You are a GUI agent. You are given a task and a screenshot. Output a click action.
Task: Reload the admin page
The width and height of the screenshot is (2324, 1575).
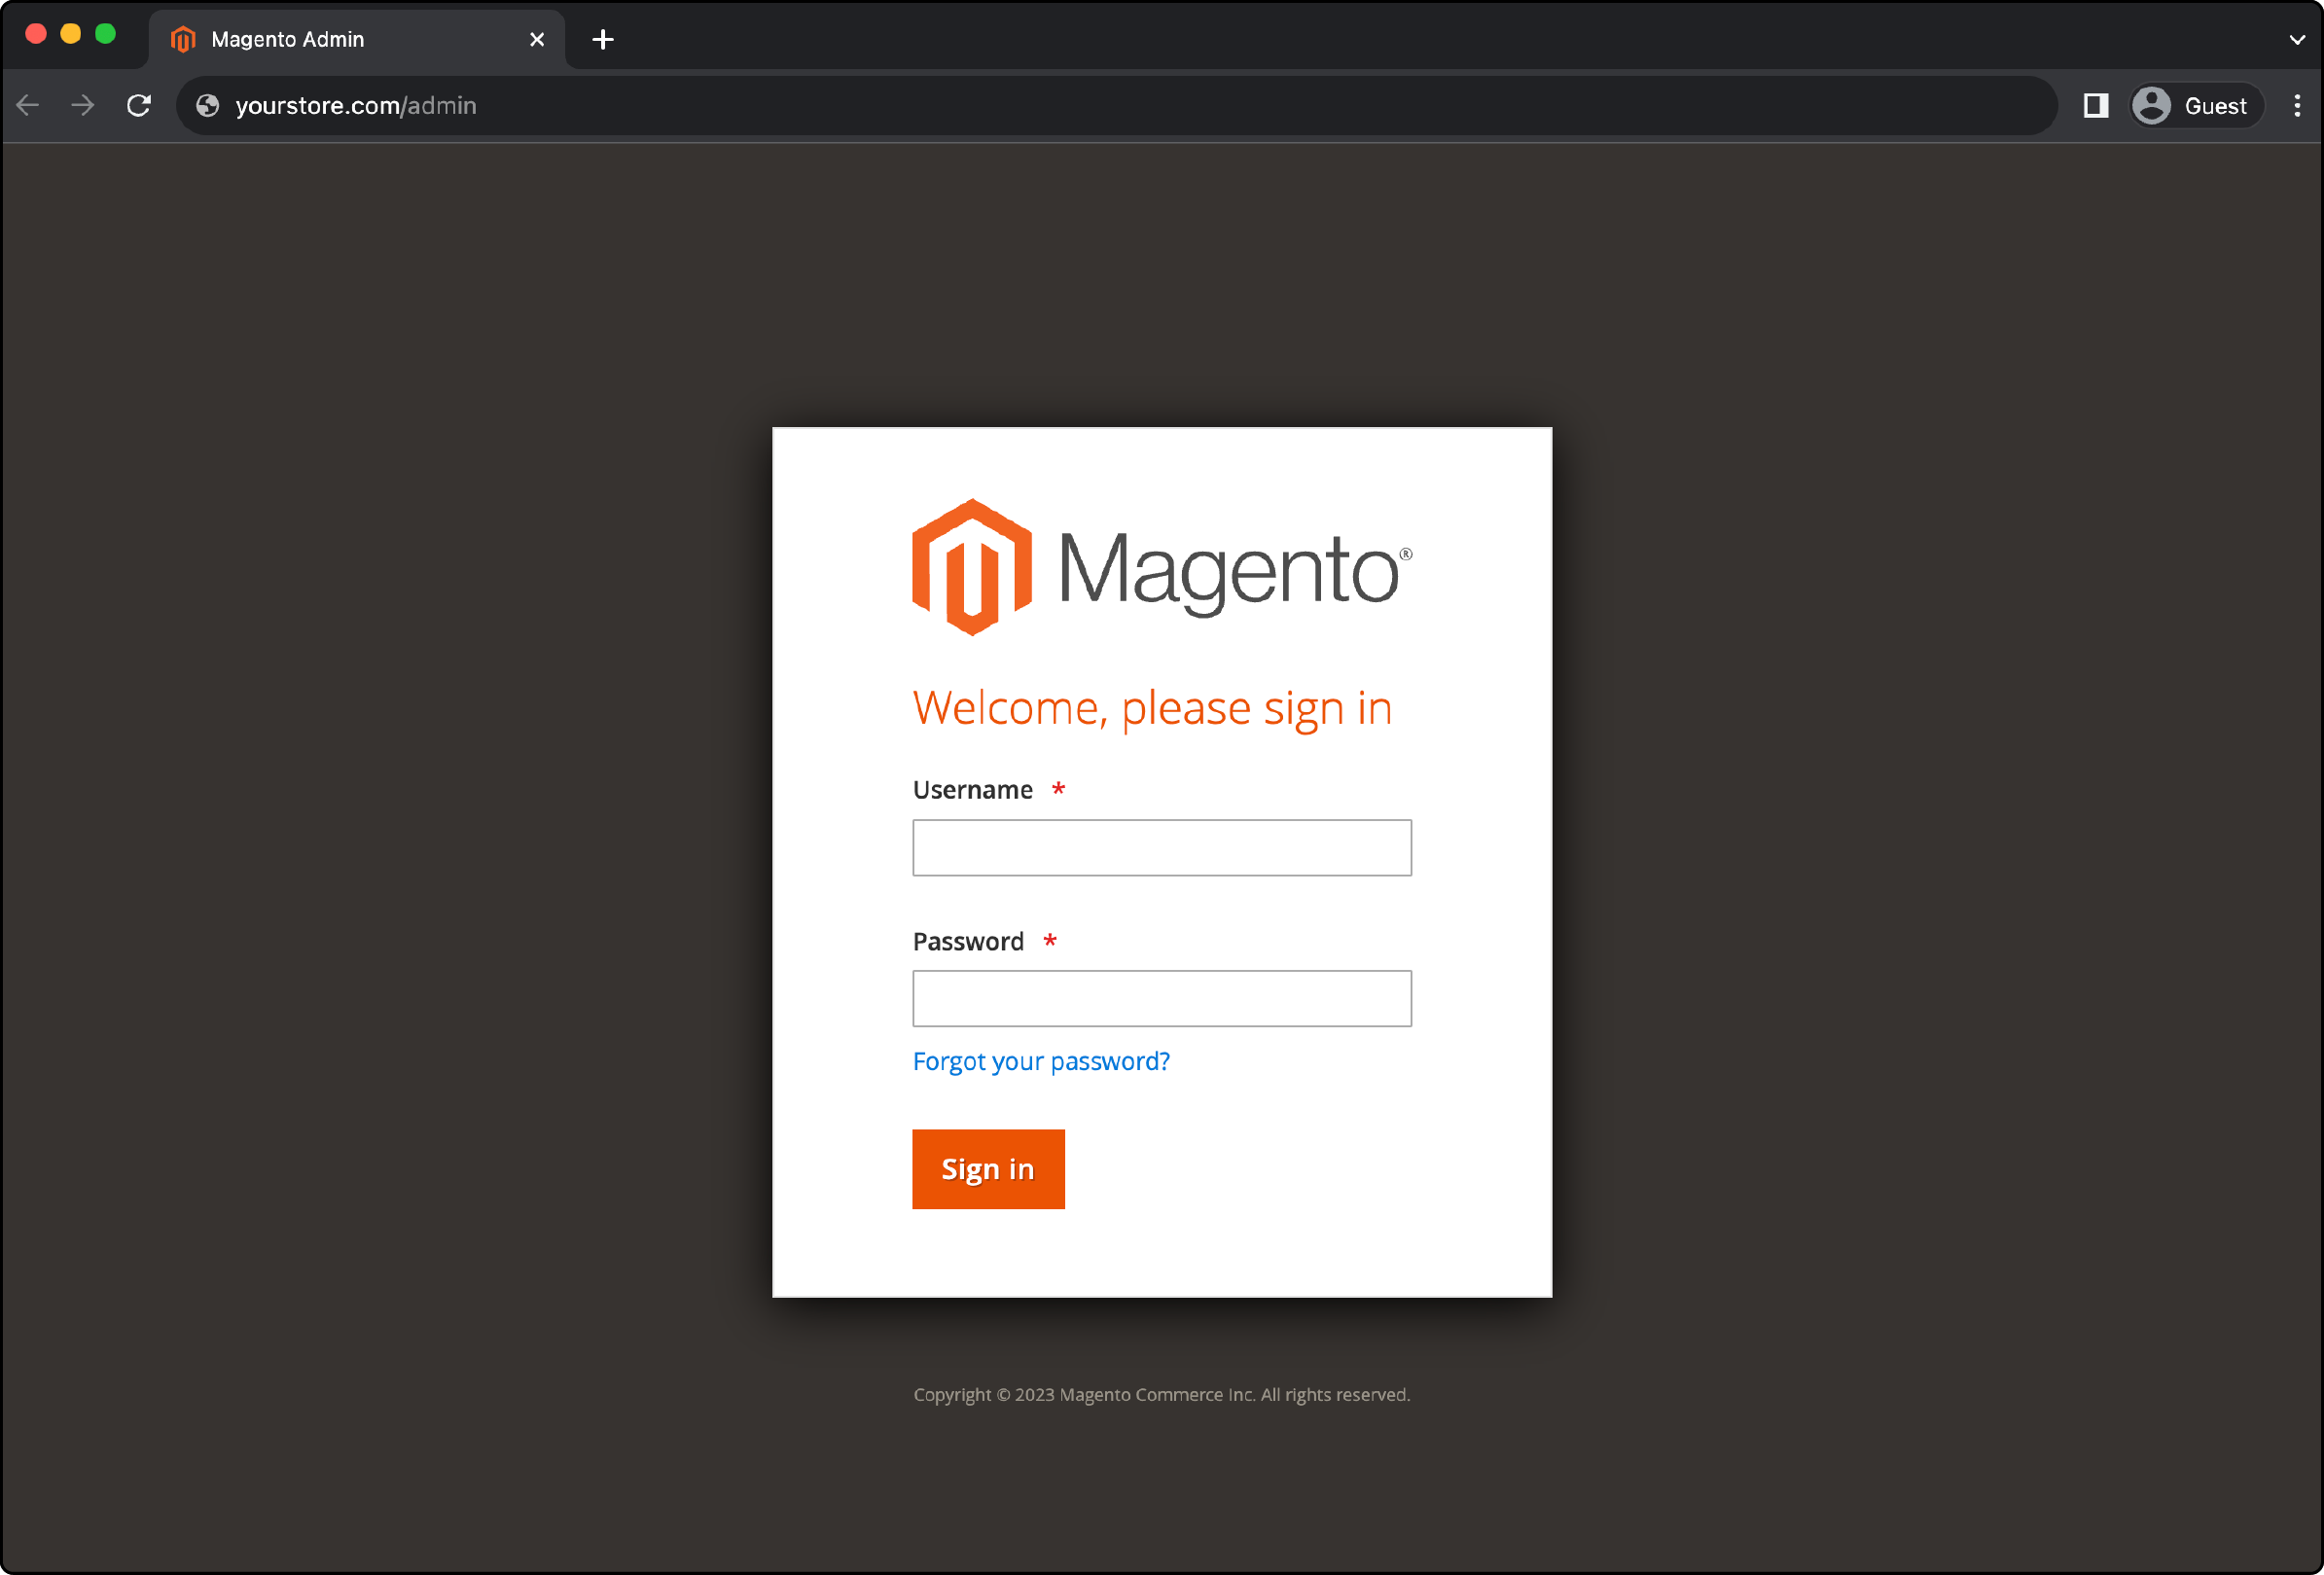(x=139, y=105)
